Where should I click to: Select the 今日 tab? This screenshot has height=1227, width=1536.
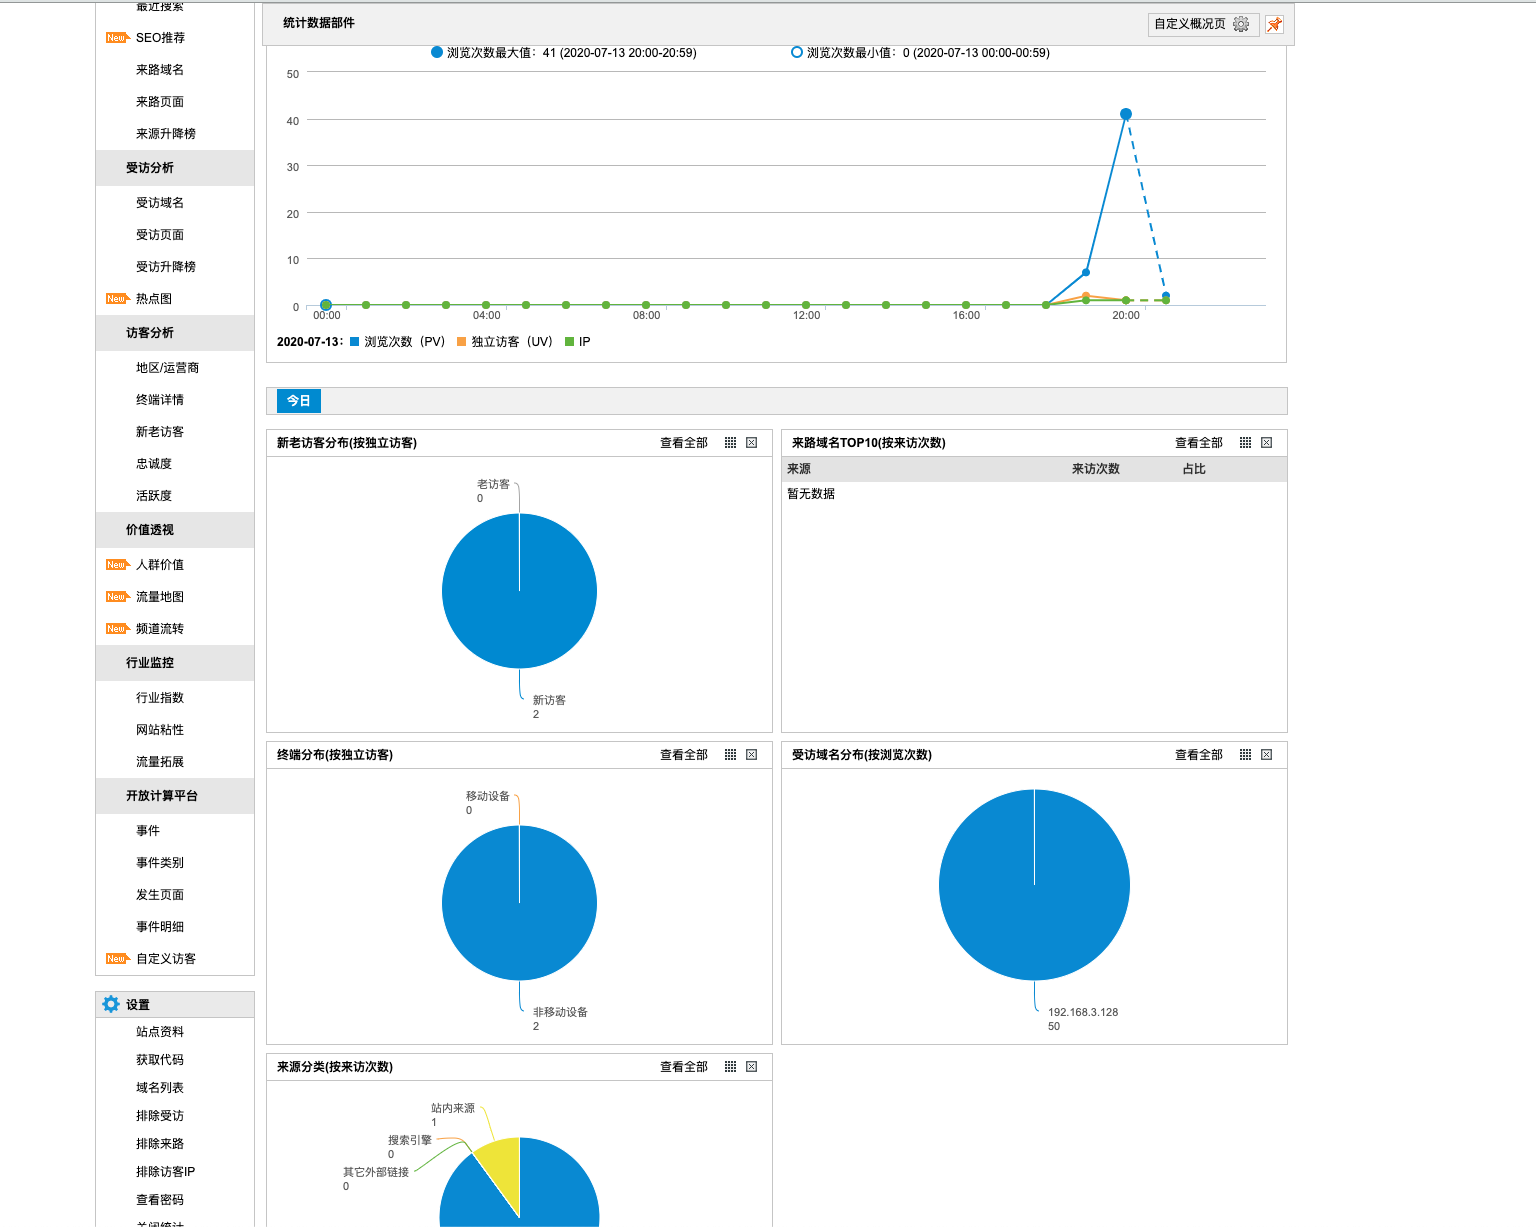(x=299, y=401)
